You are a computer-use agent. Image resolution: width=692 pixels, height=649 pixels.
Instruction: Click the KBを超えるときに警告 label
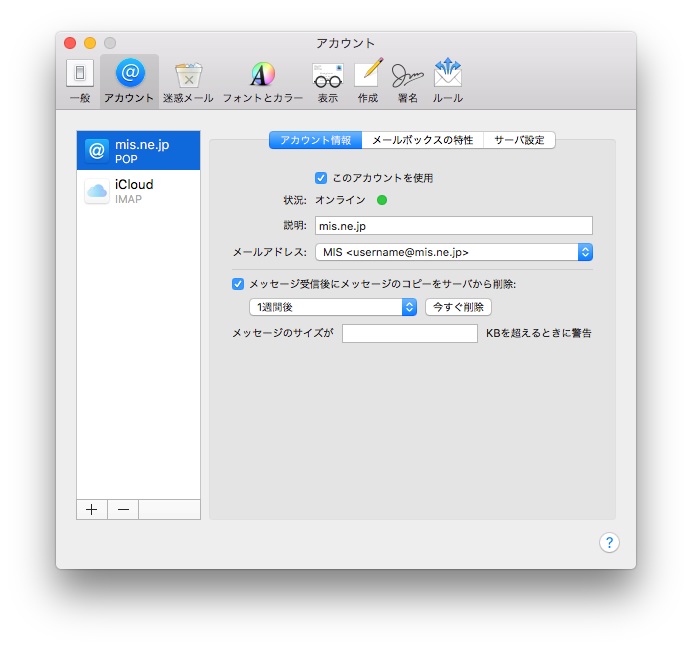[x=538, y=333]
